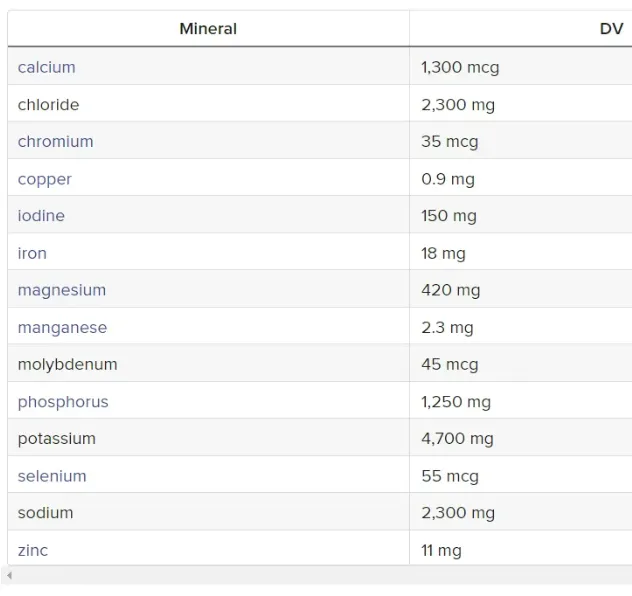The height and width of the screenshot is (596, 632).
Task: Go to the iodine link
Action: (41, 216)
